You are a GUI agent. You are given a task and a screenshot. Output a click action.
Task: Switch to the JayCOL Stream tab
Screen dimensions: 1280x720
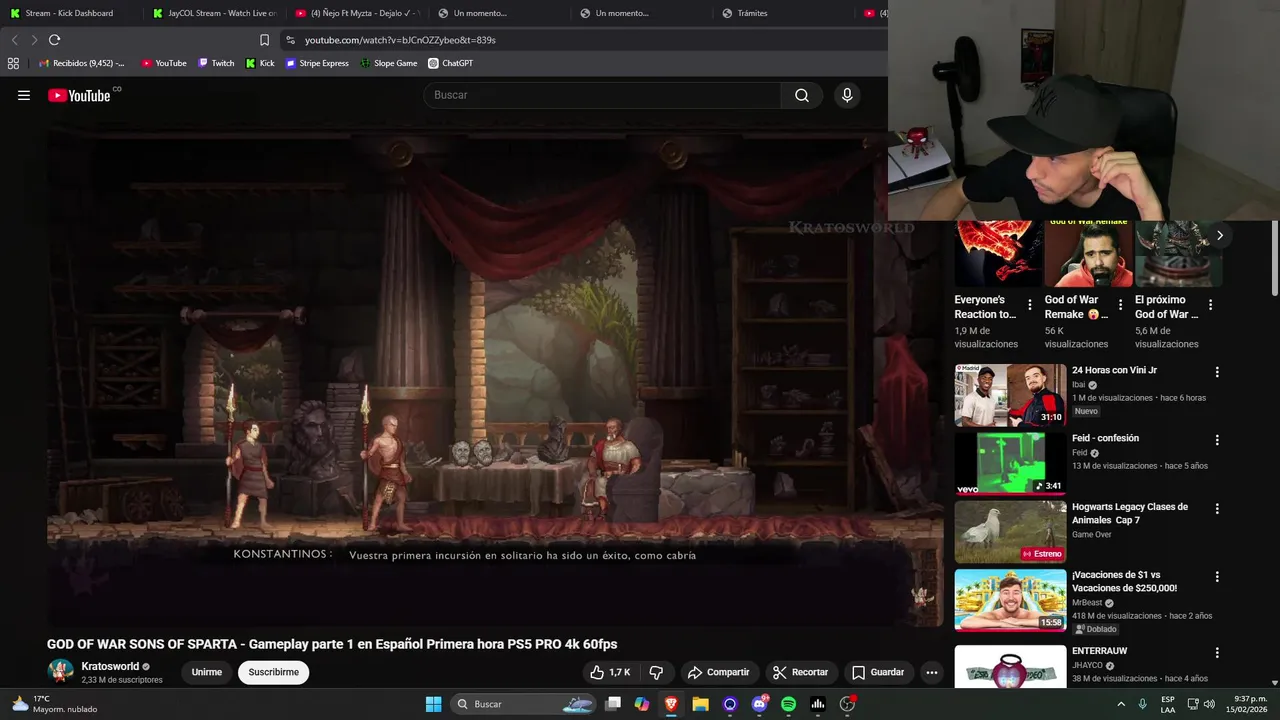pos(214,13)
